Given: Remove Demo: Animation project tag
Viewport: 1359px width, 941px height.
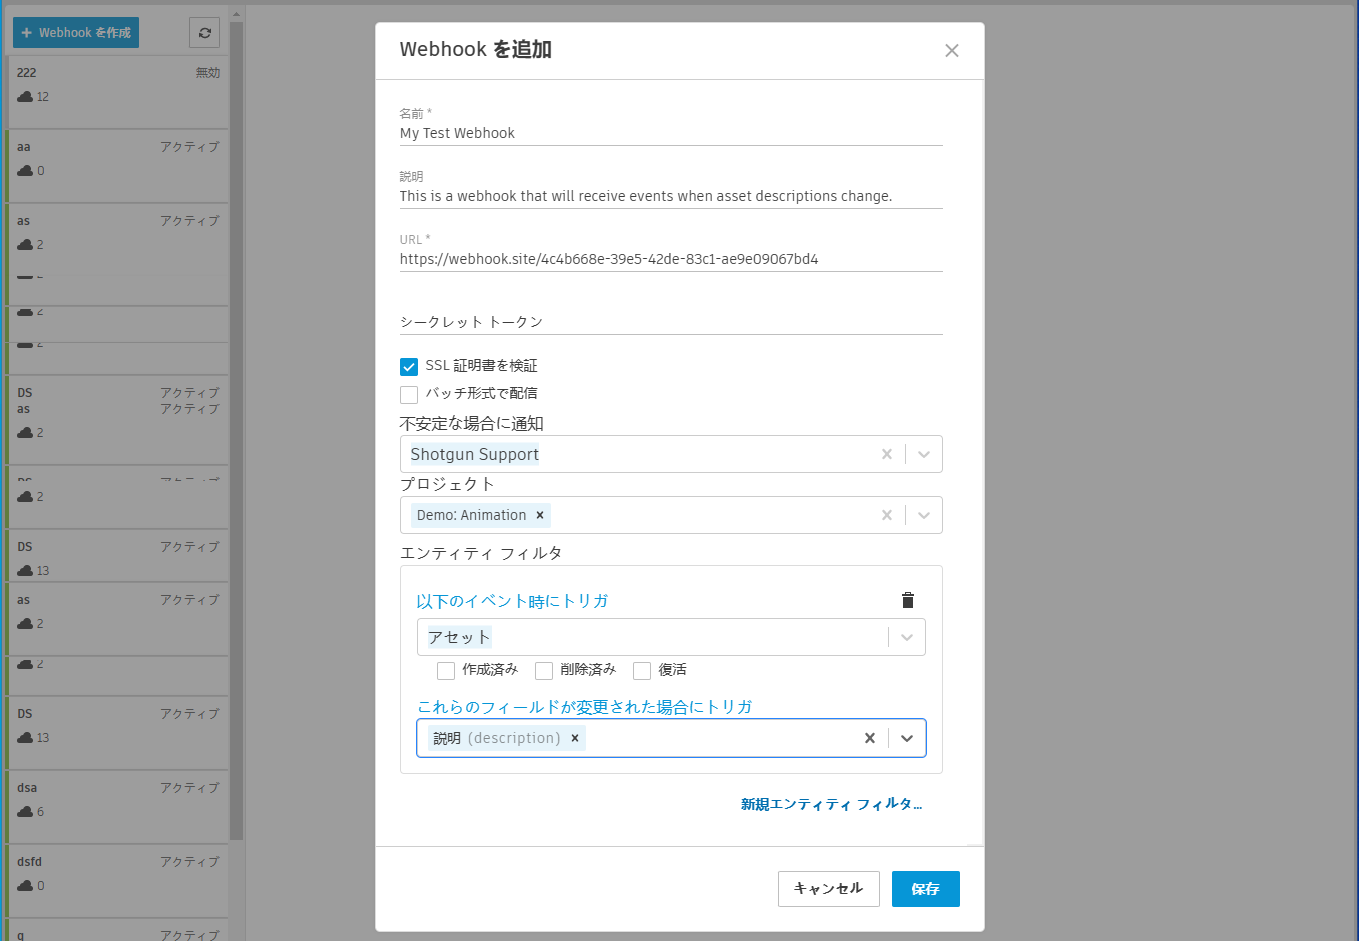Looking at the screenshot, I should tap(540, 515).
